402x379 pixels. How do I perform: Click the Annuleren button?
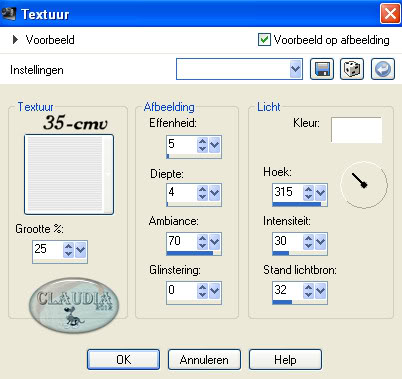point(204,360)
